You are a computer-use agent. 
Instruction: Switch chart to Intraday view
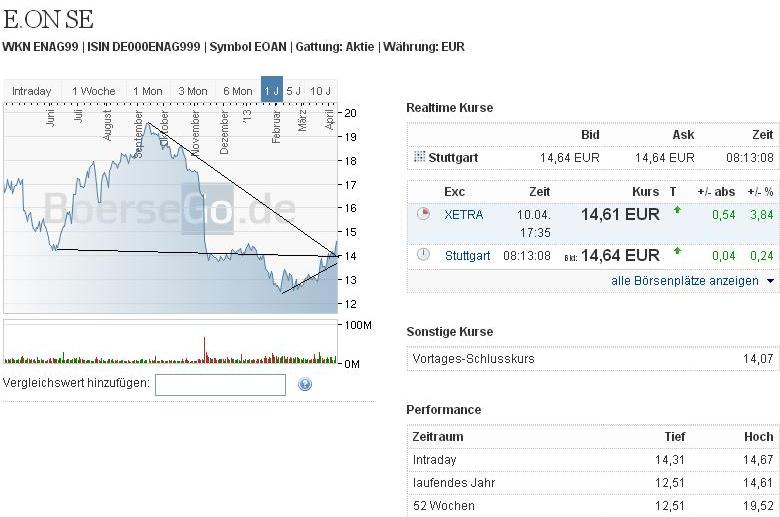click(31, 91)
